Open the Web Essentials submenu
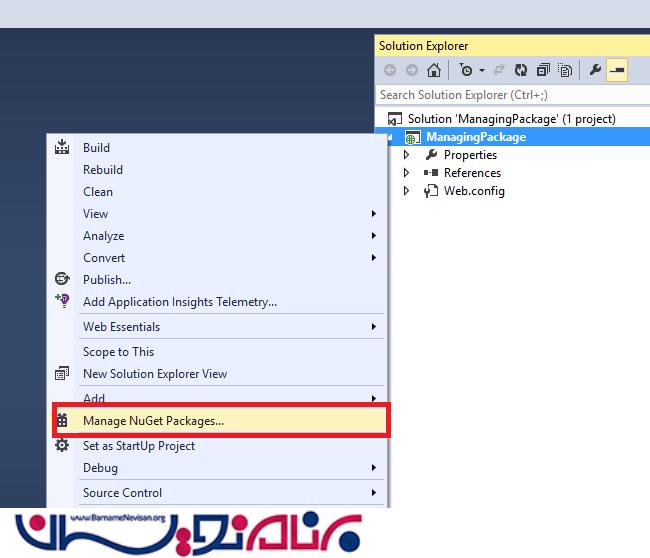Screen dimensions: 650x558 (x=218, y=327)
